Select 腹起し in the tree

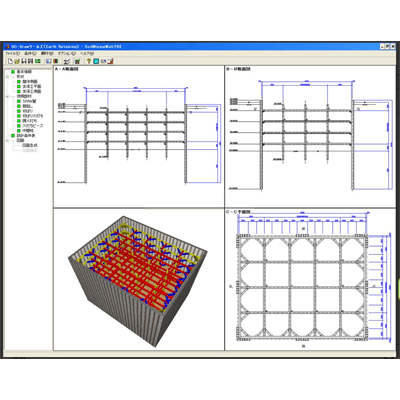click(28, 106)
